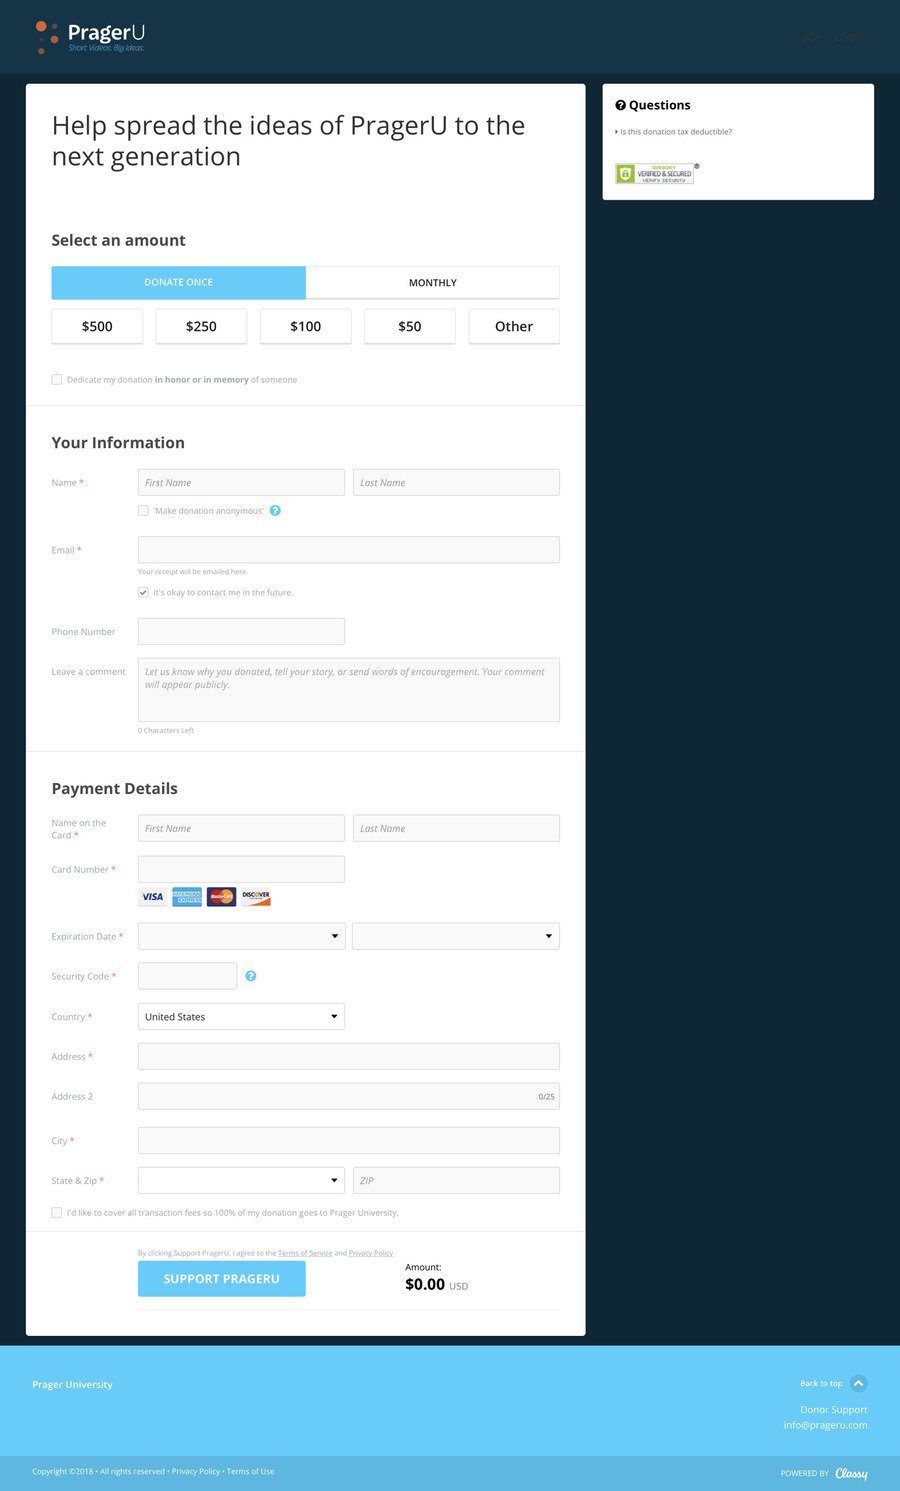Open the expiration year dropdown
The width and height of the screenshot is (900, 1491).
456,936
